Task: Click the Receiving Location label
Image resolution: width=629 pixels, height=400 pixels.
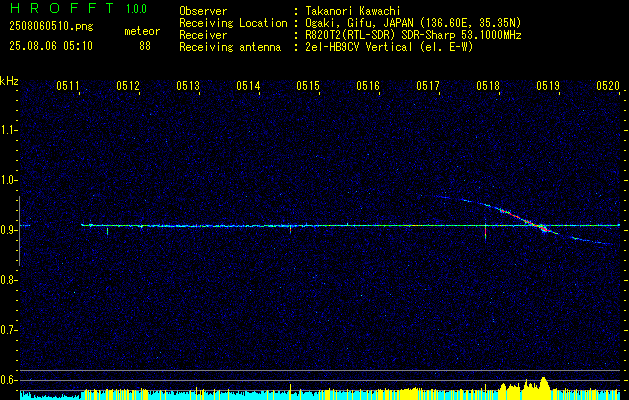Action: [233, 23]
